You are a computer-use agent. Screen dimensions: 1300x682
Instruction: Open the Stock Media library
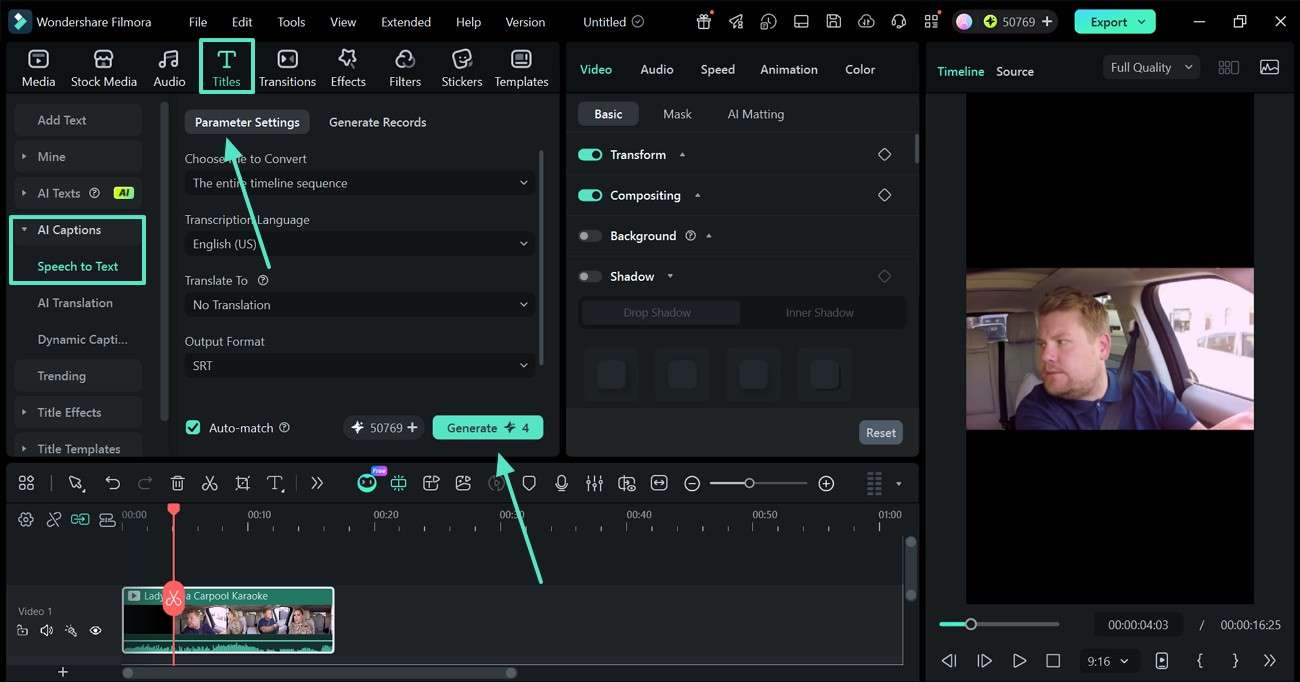(103, 68)
